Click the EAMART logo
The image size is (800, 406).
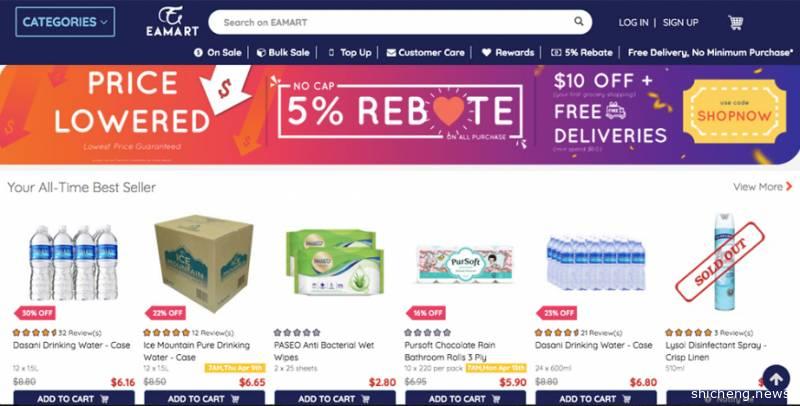click(172, 21)
